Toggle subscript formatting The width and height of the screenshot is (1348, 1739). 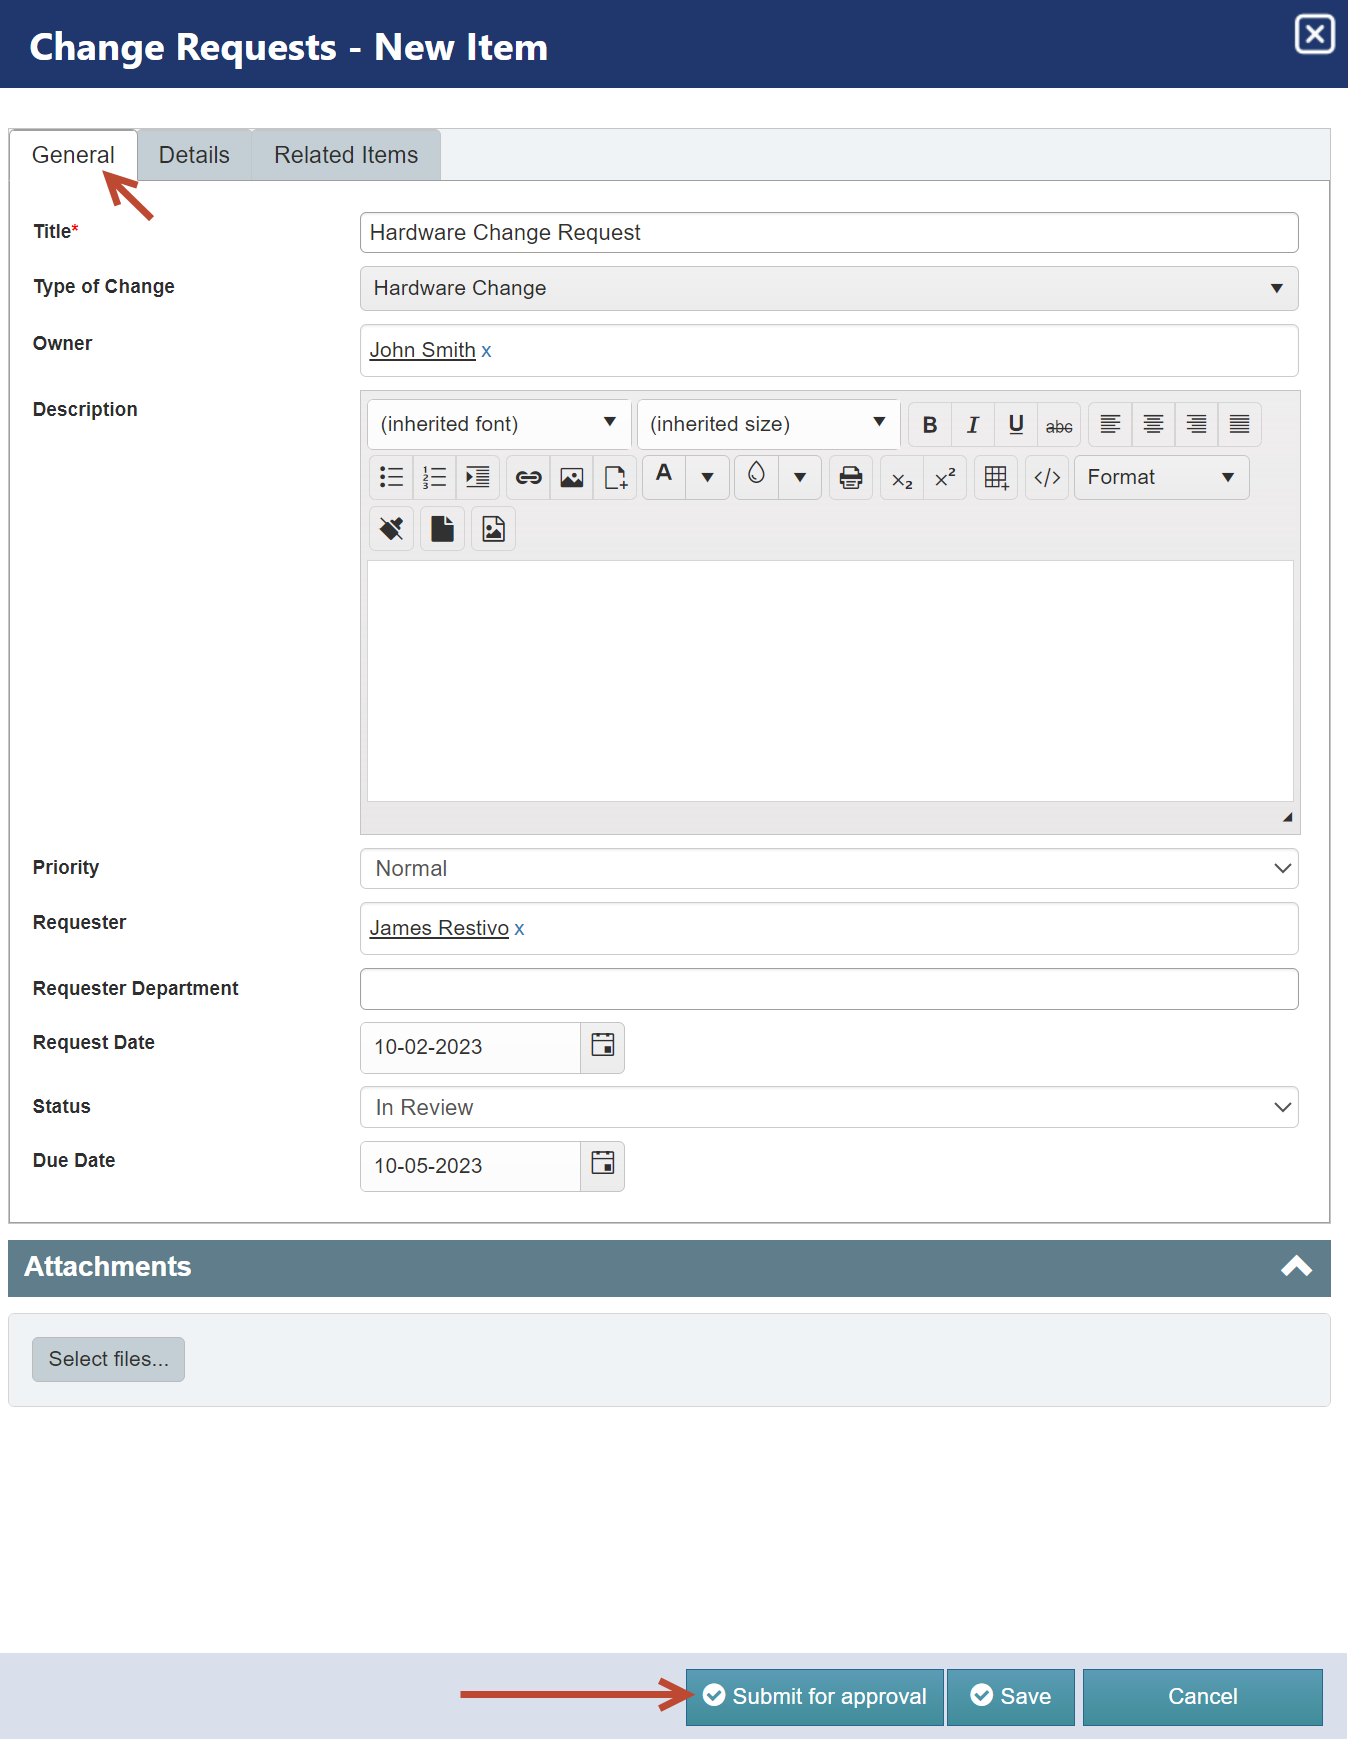[902, 478]
